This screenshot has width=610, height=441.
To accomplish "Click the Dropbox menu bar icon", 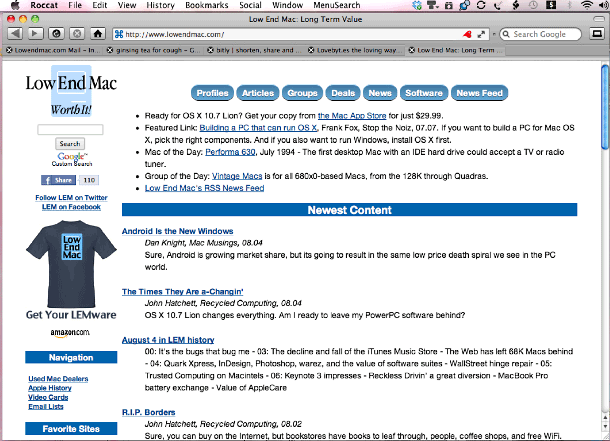I will click(417, 5).
